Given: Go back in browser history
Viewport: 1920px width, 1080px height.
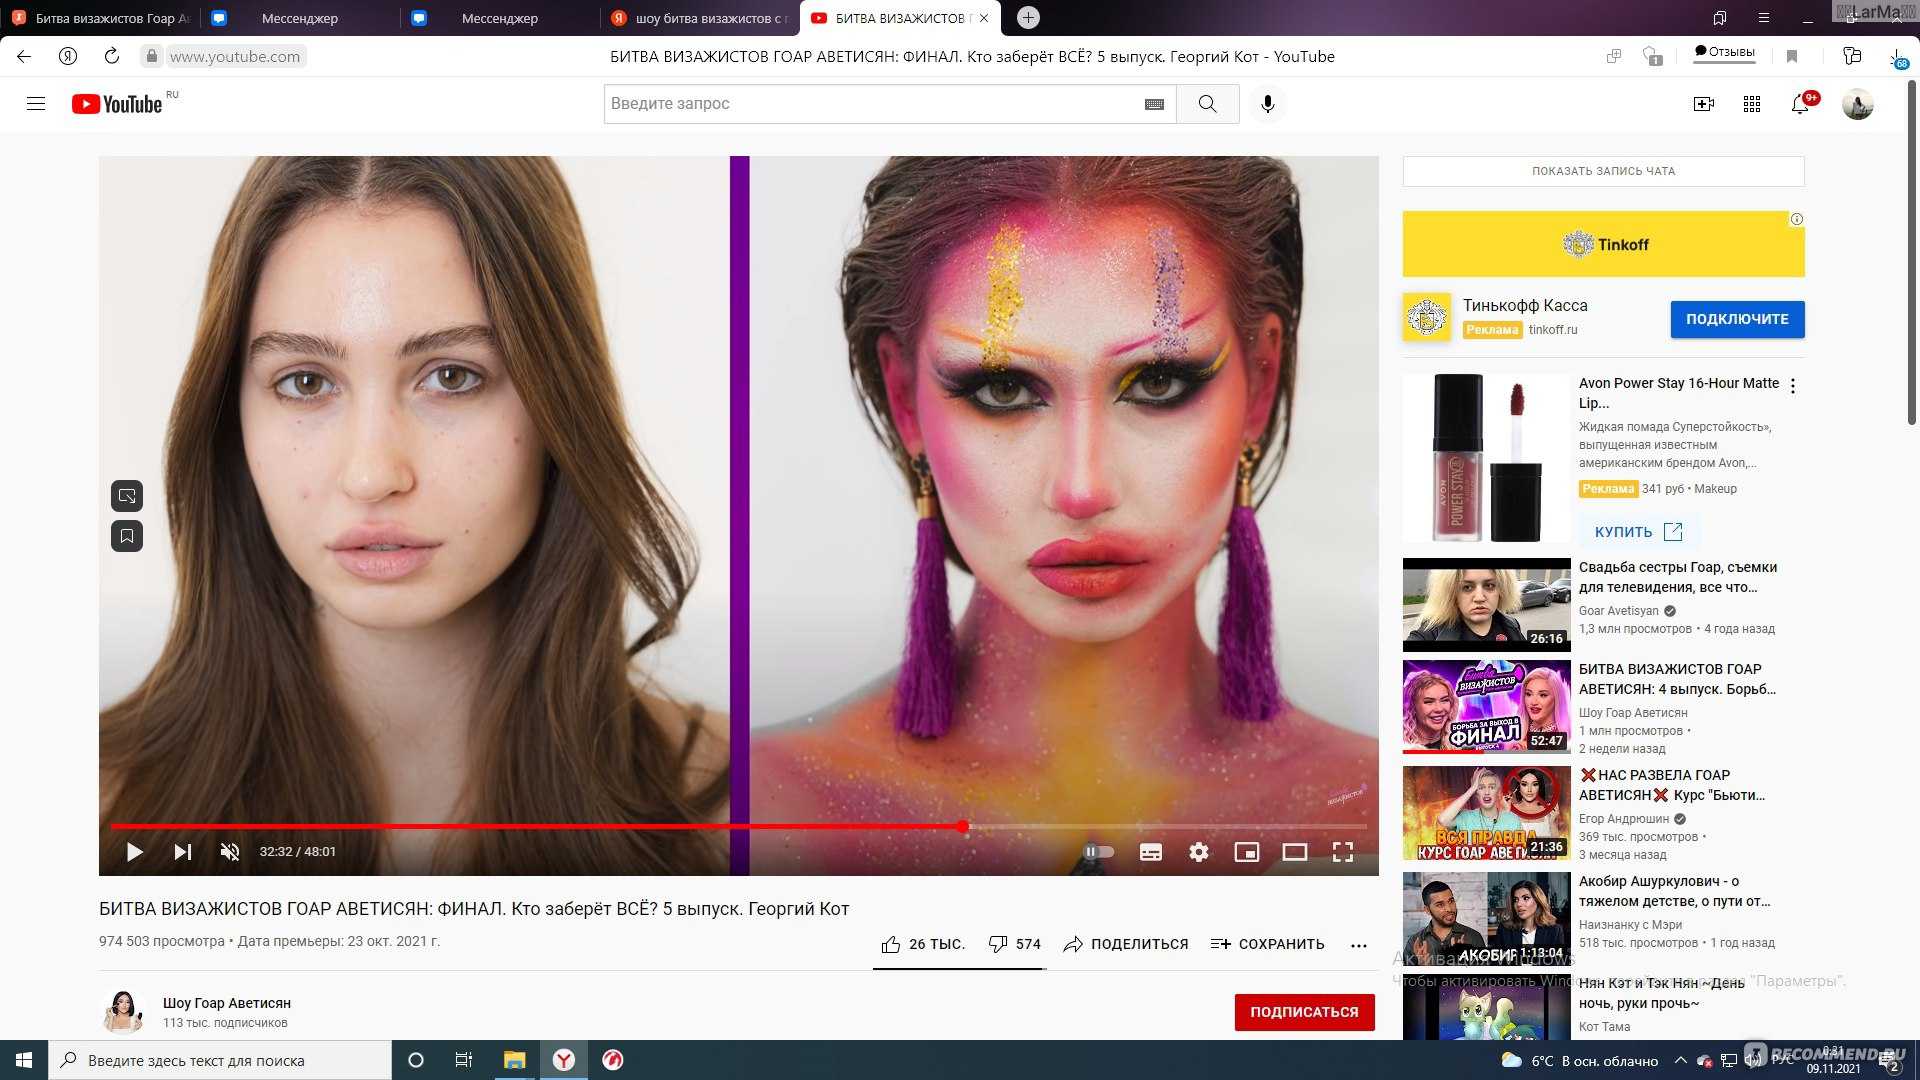Looking at the screenshot, I should pyautogui.click(x=24, y=56).
